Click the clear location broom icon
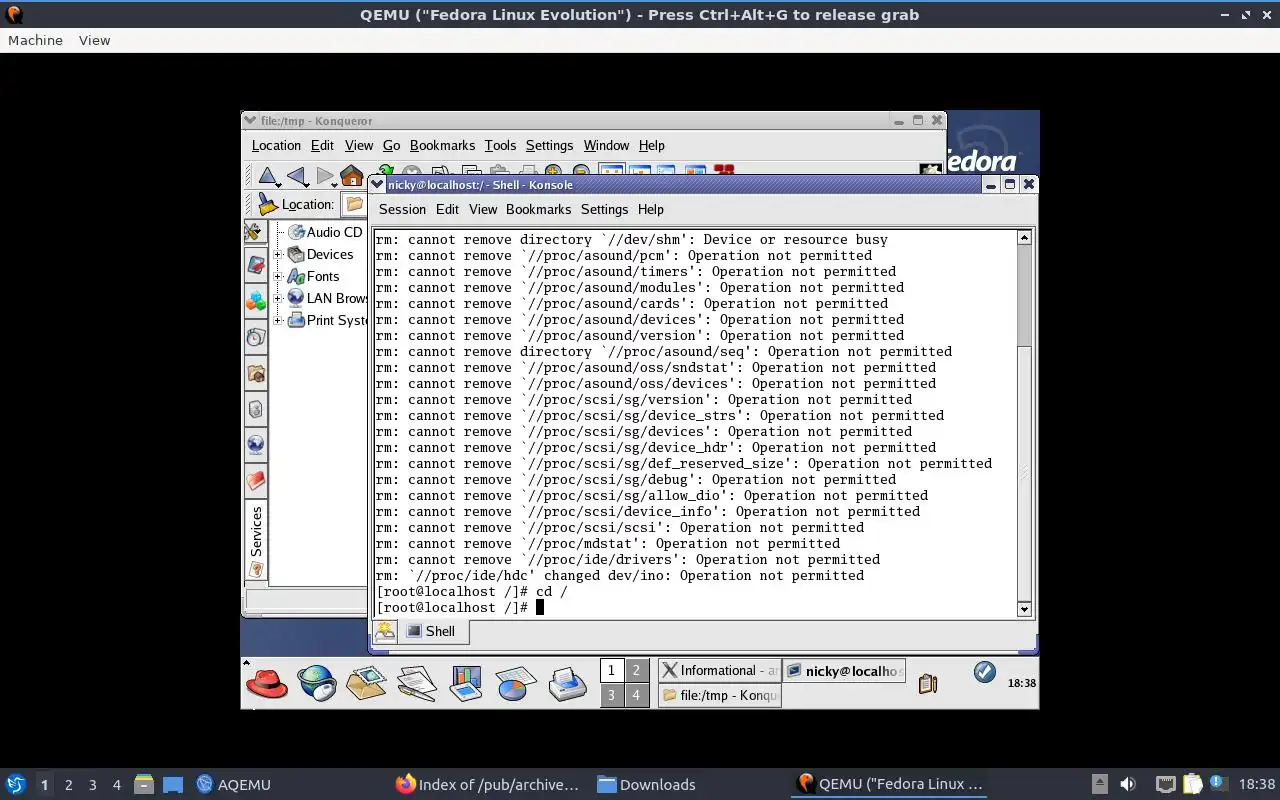Viewport: 1280px width, 800px height. tap(267, 204)
